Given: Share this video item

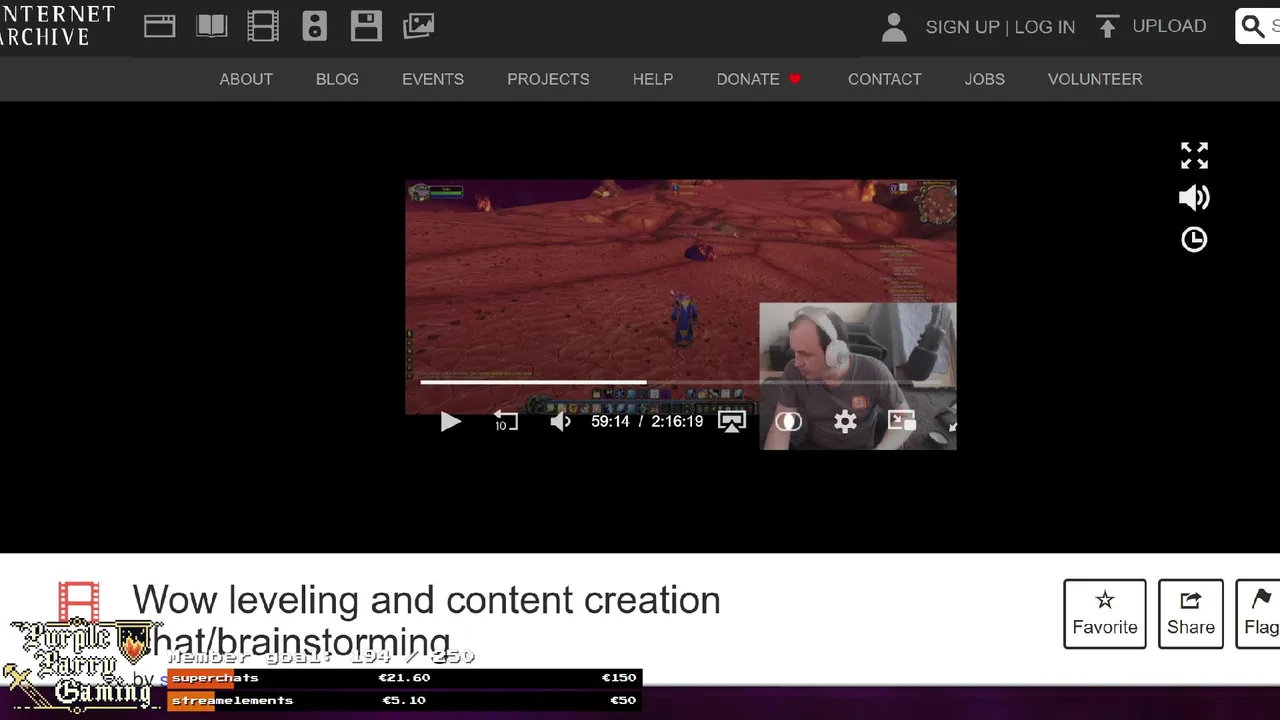Looking at the screenshot, I should 1191,614.
